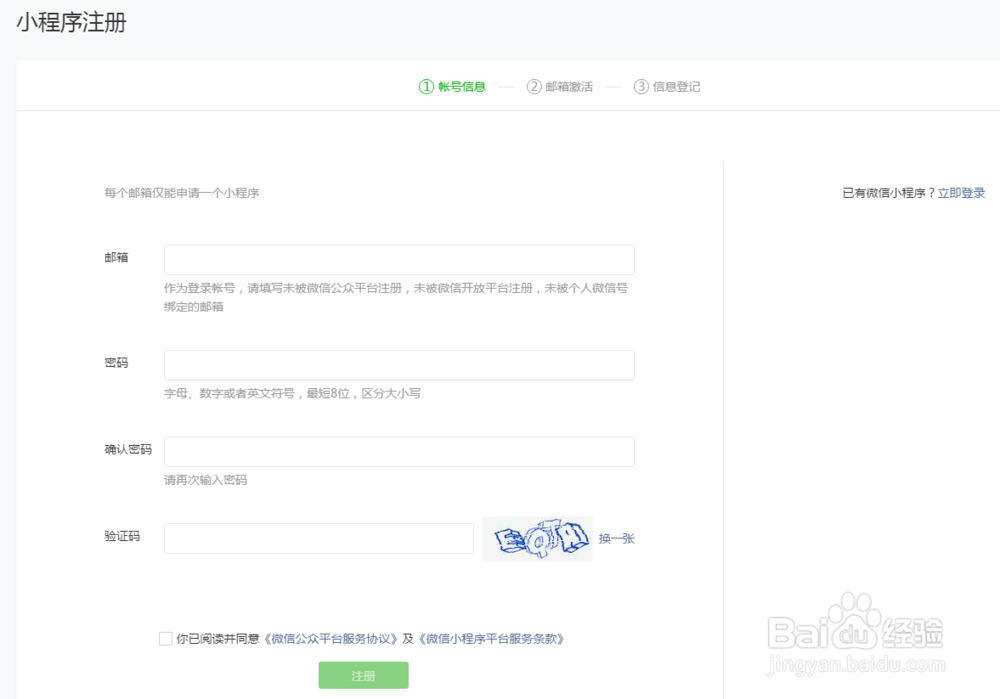Click the captcha image
Viewport: 1000px width, 699px height.
pos(538,539)
